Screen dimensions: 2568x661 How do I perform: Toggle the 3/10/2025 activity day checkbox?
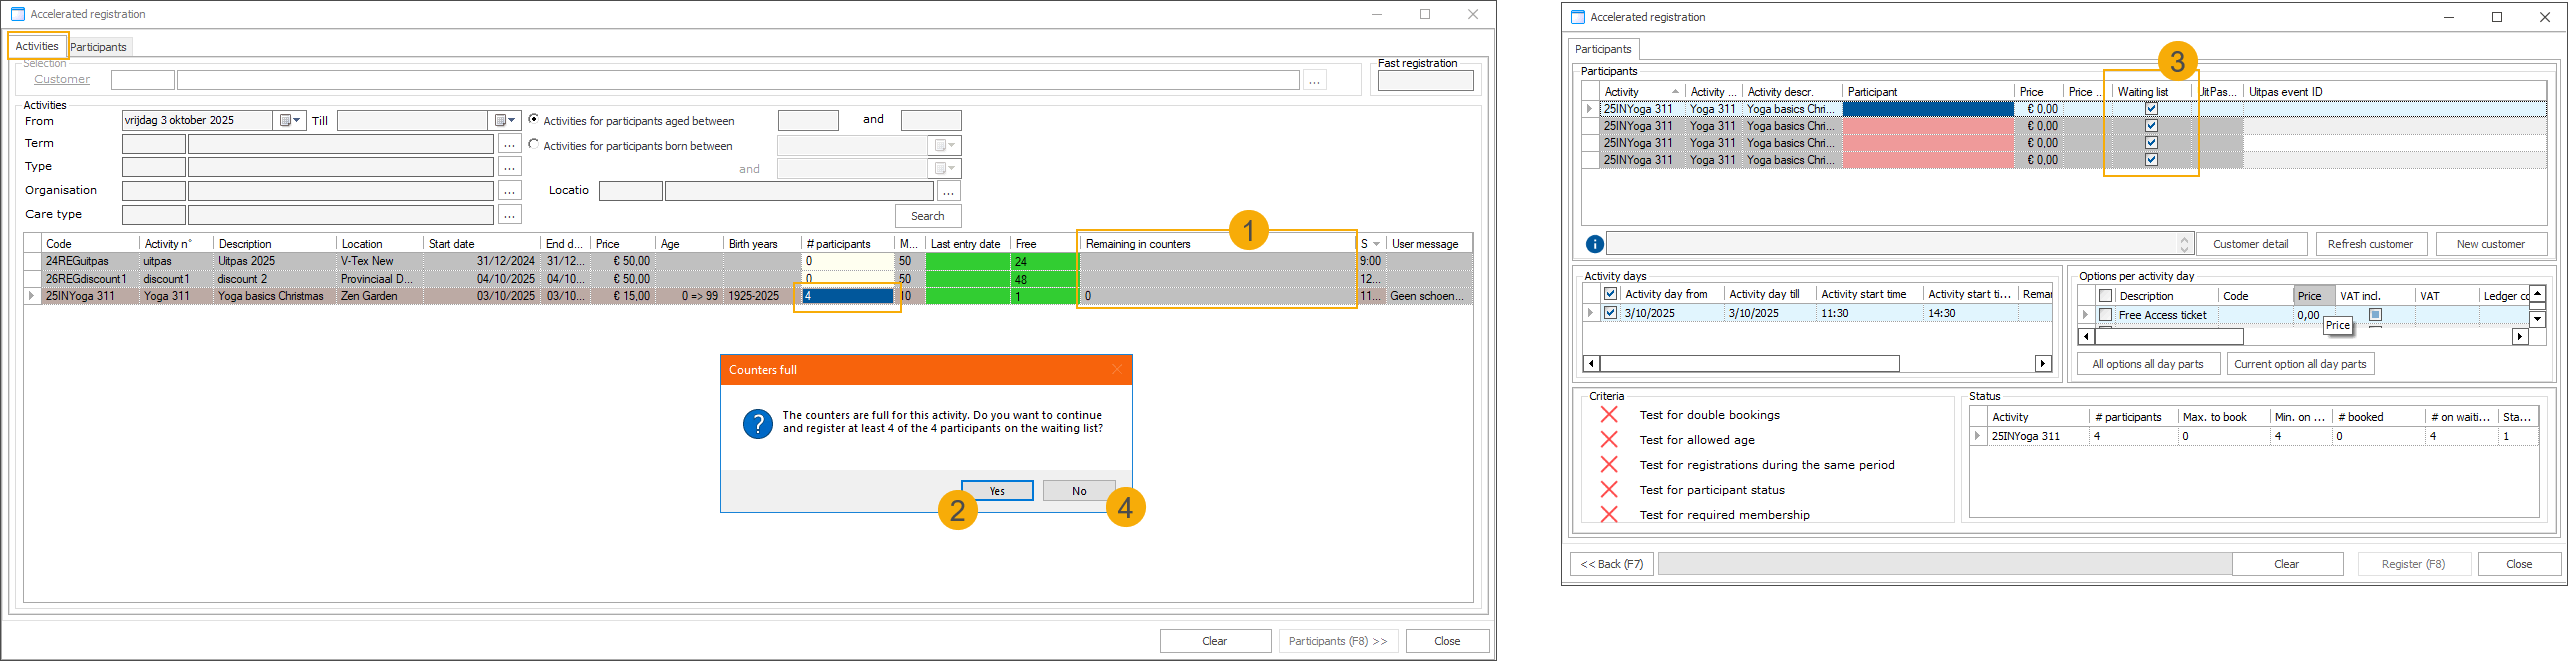click(1610, 313)
